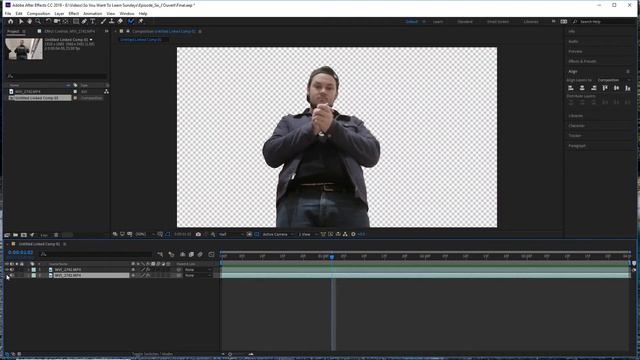Select the Eraser tool

[x=120, y=21]
